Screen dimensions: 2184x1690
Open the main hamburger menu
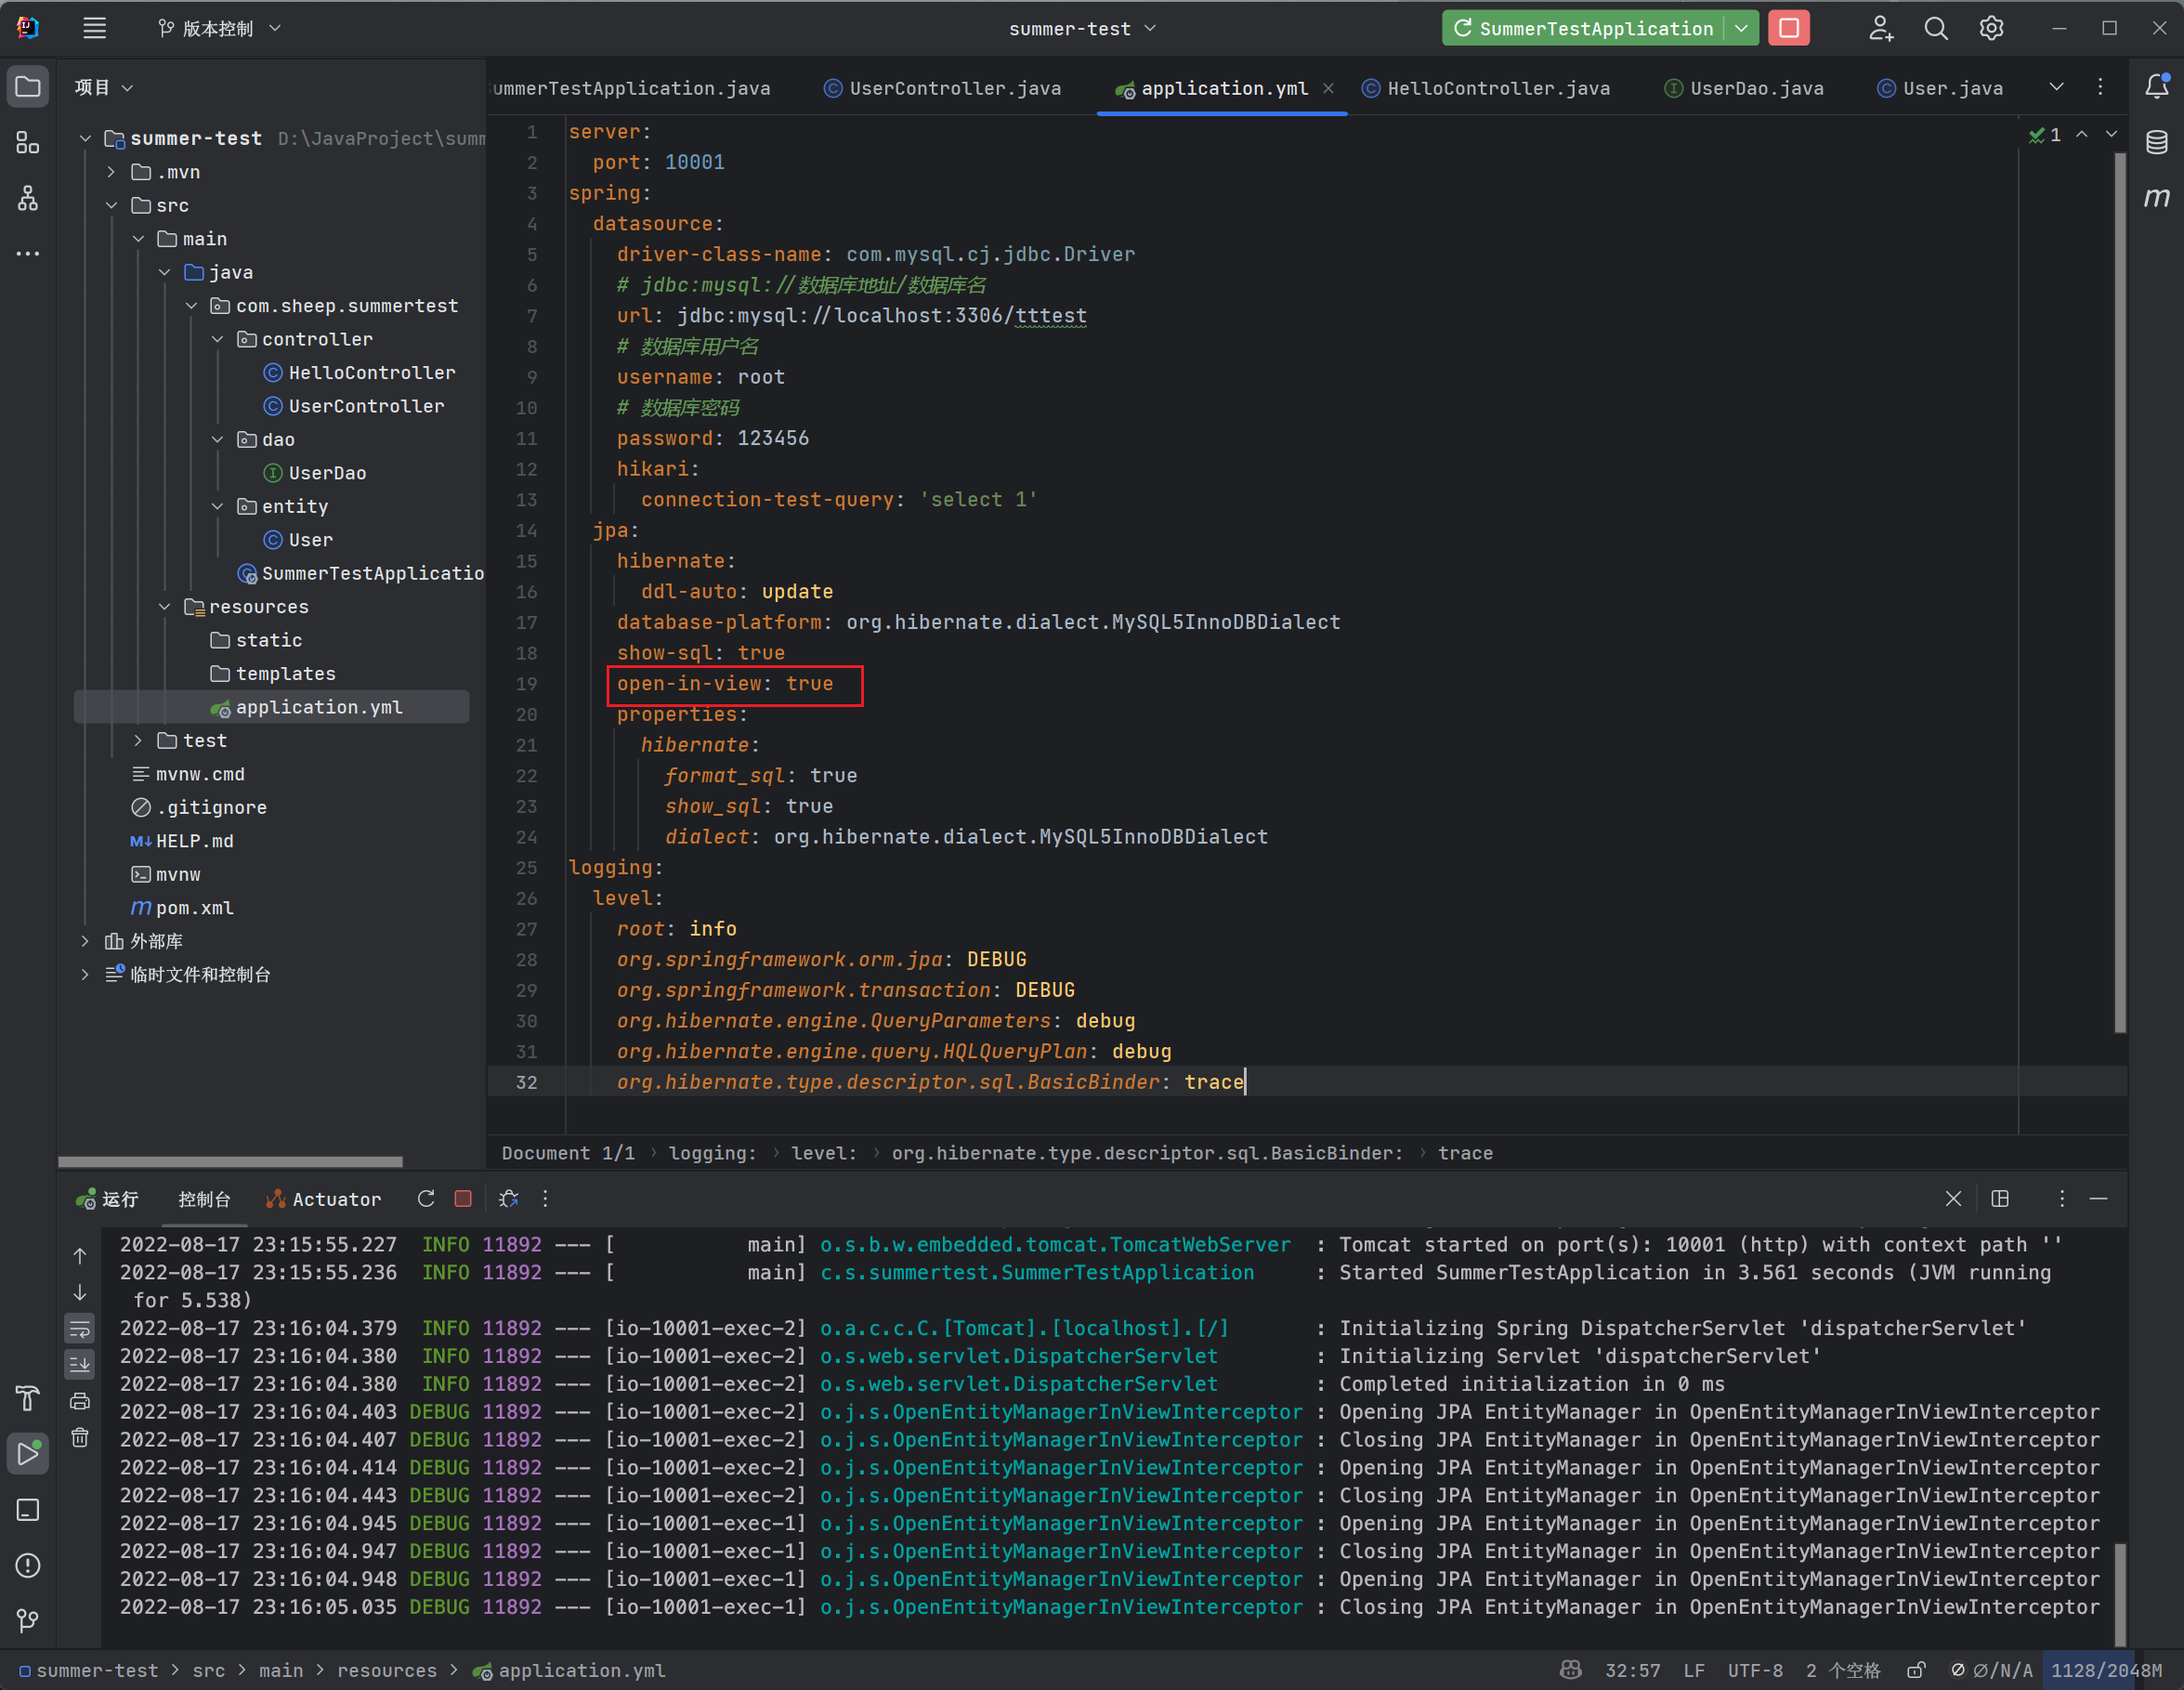[x=94, y=28]
